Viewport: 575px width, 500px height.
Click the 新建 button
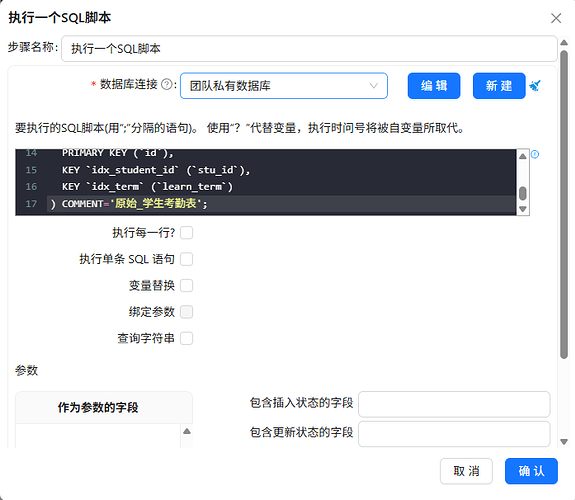499,86
